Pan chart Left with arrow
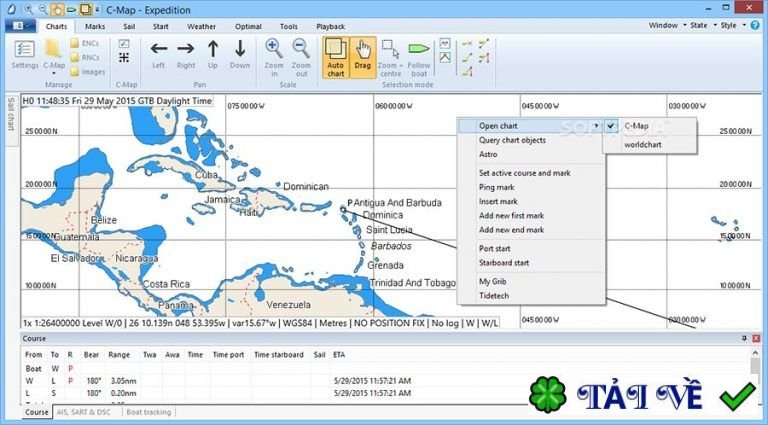This screenshot has height=425, width=768. (158, 48)
